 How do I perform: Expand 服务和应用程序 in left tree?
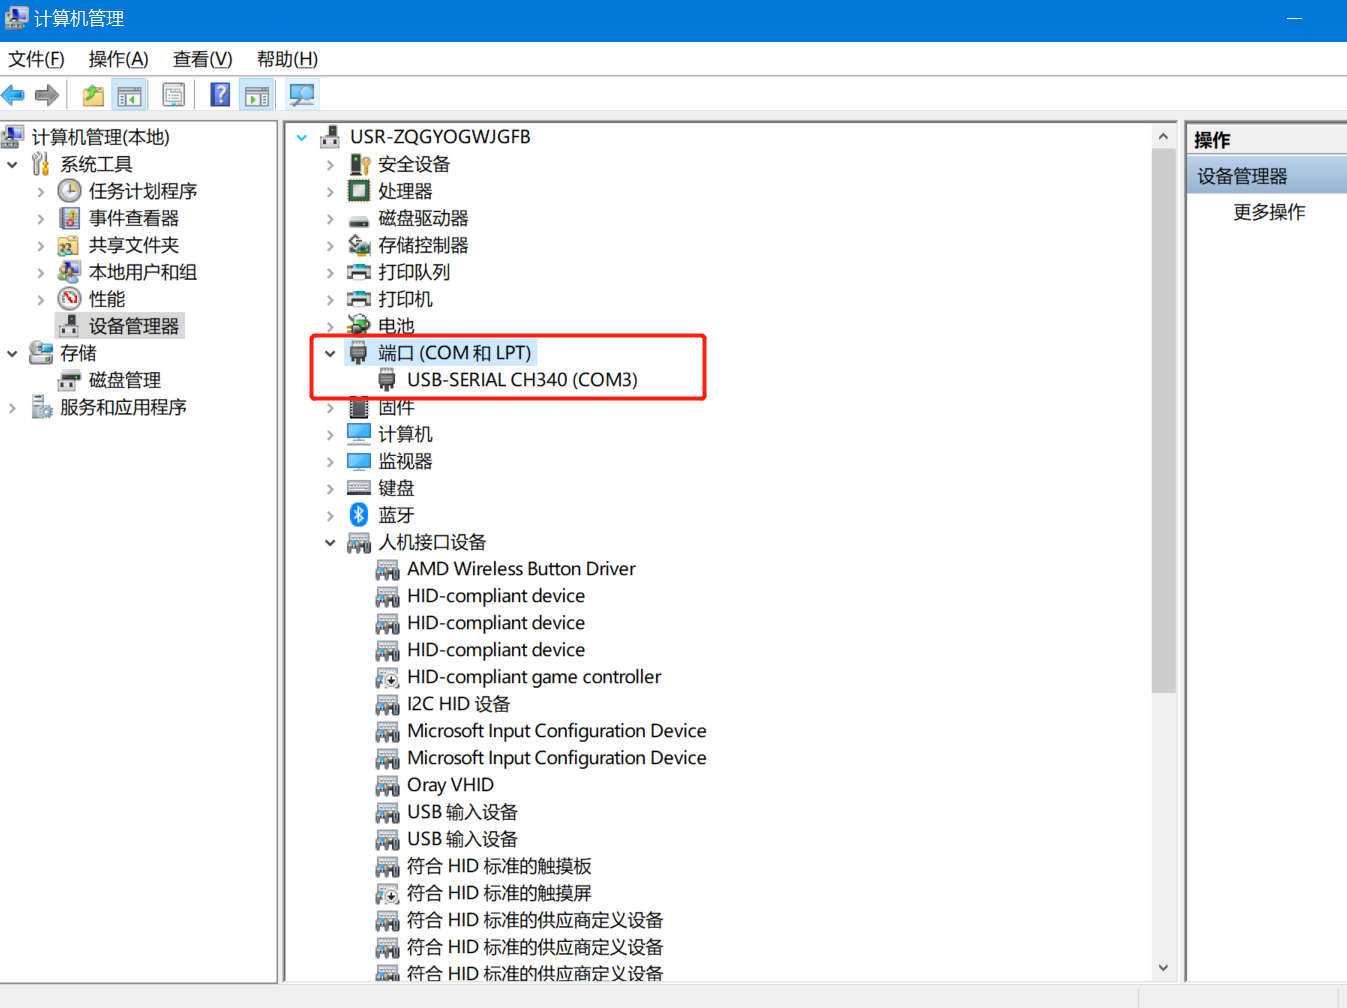[12, 408]
